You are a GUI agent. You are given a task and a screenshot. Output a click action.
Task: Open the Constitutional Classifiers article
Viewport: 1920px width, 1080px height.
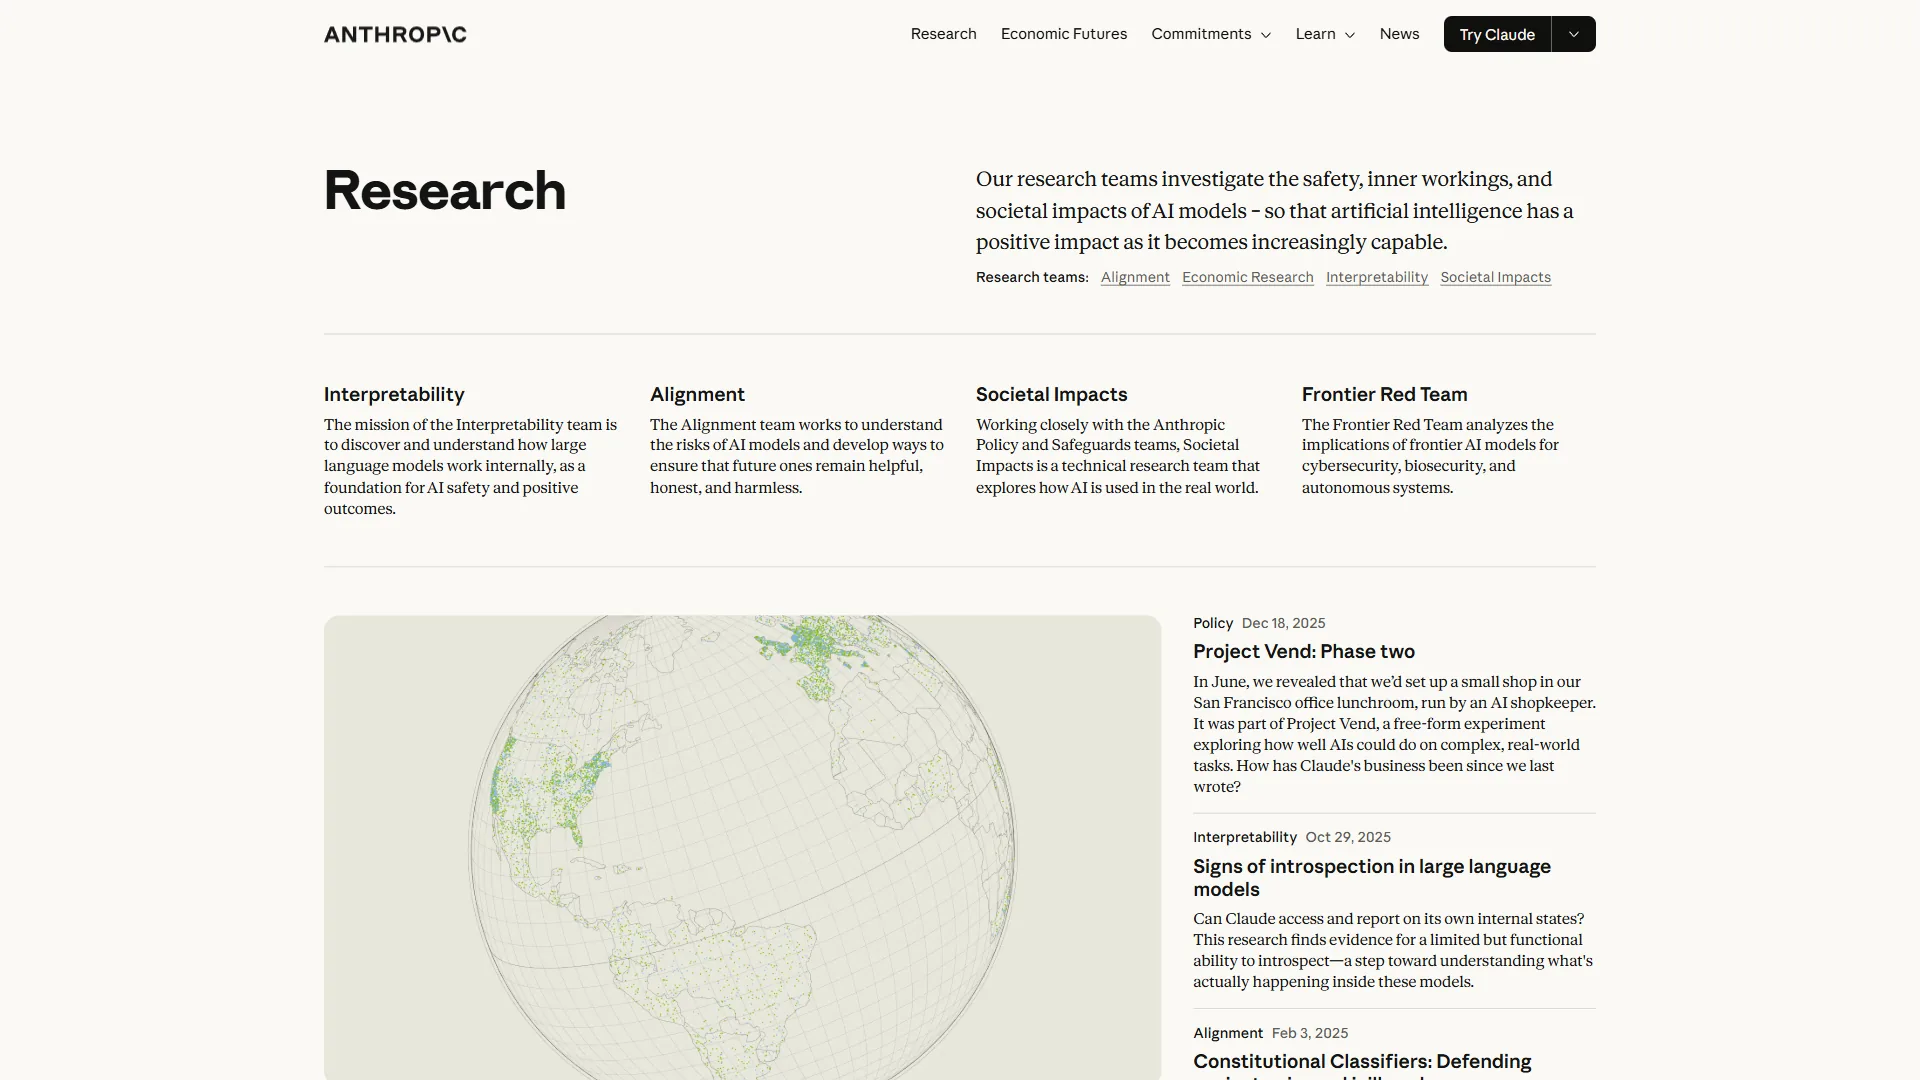pyautogui.click(x=1362, y=1066)
